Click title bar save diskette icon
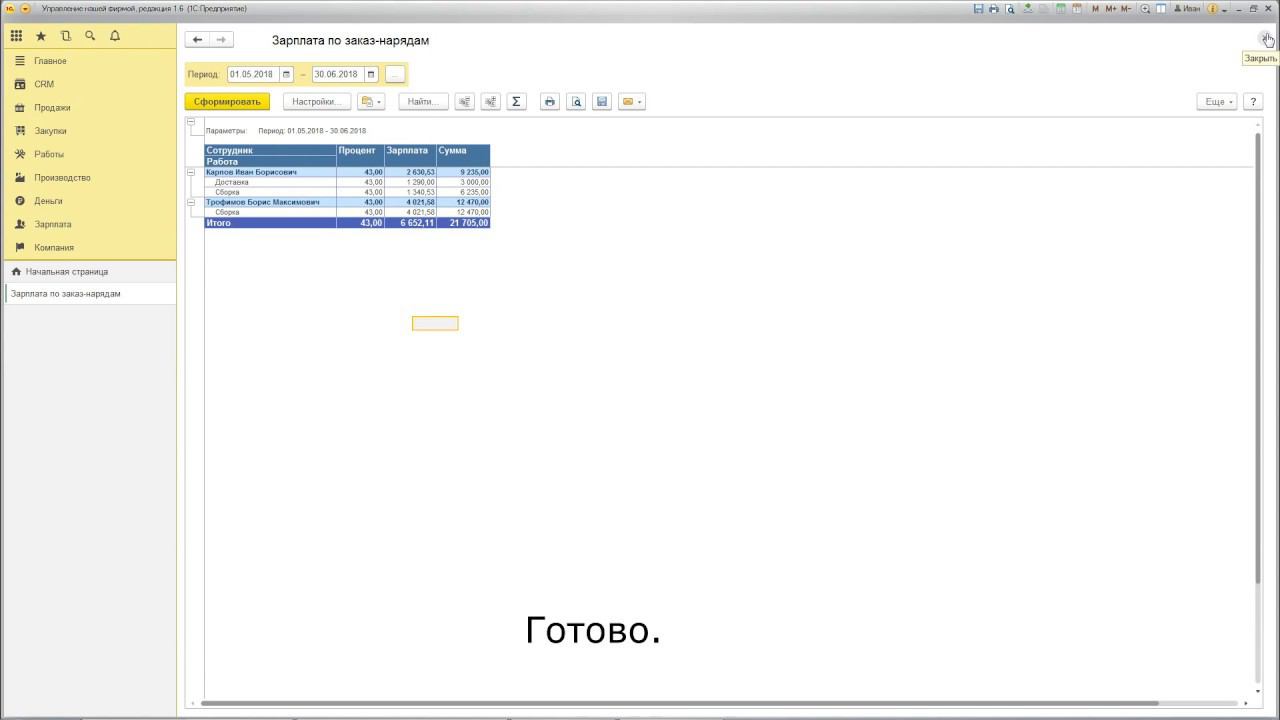1280x720 pixels. click(978, 8)
